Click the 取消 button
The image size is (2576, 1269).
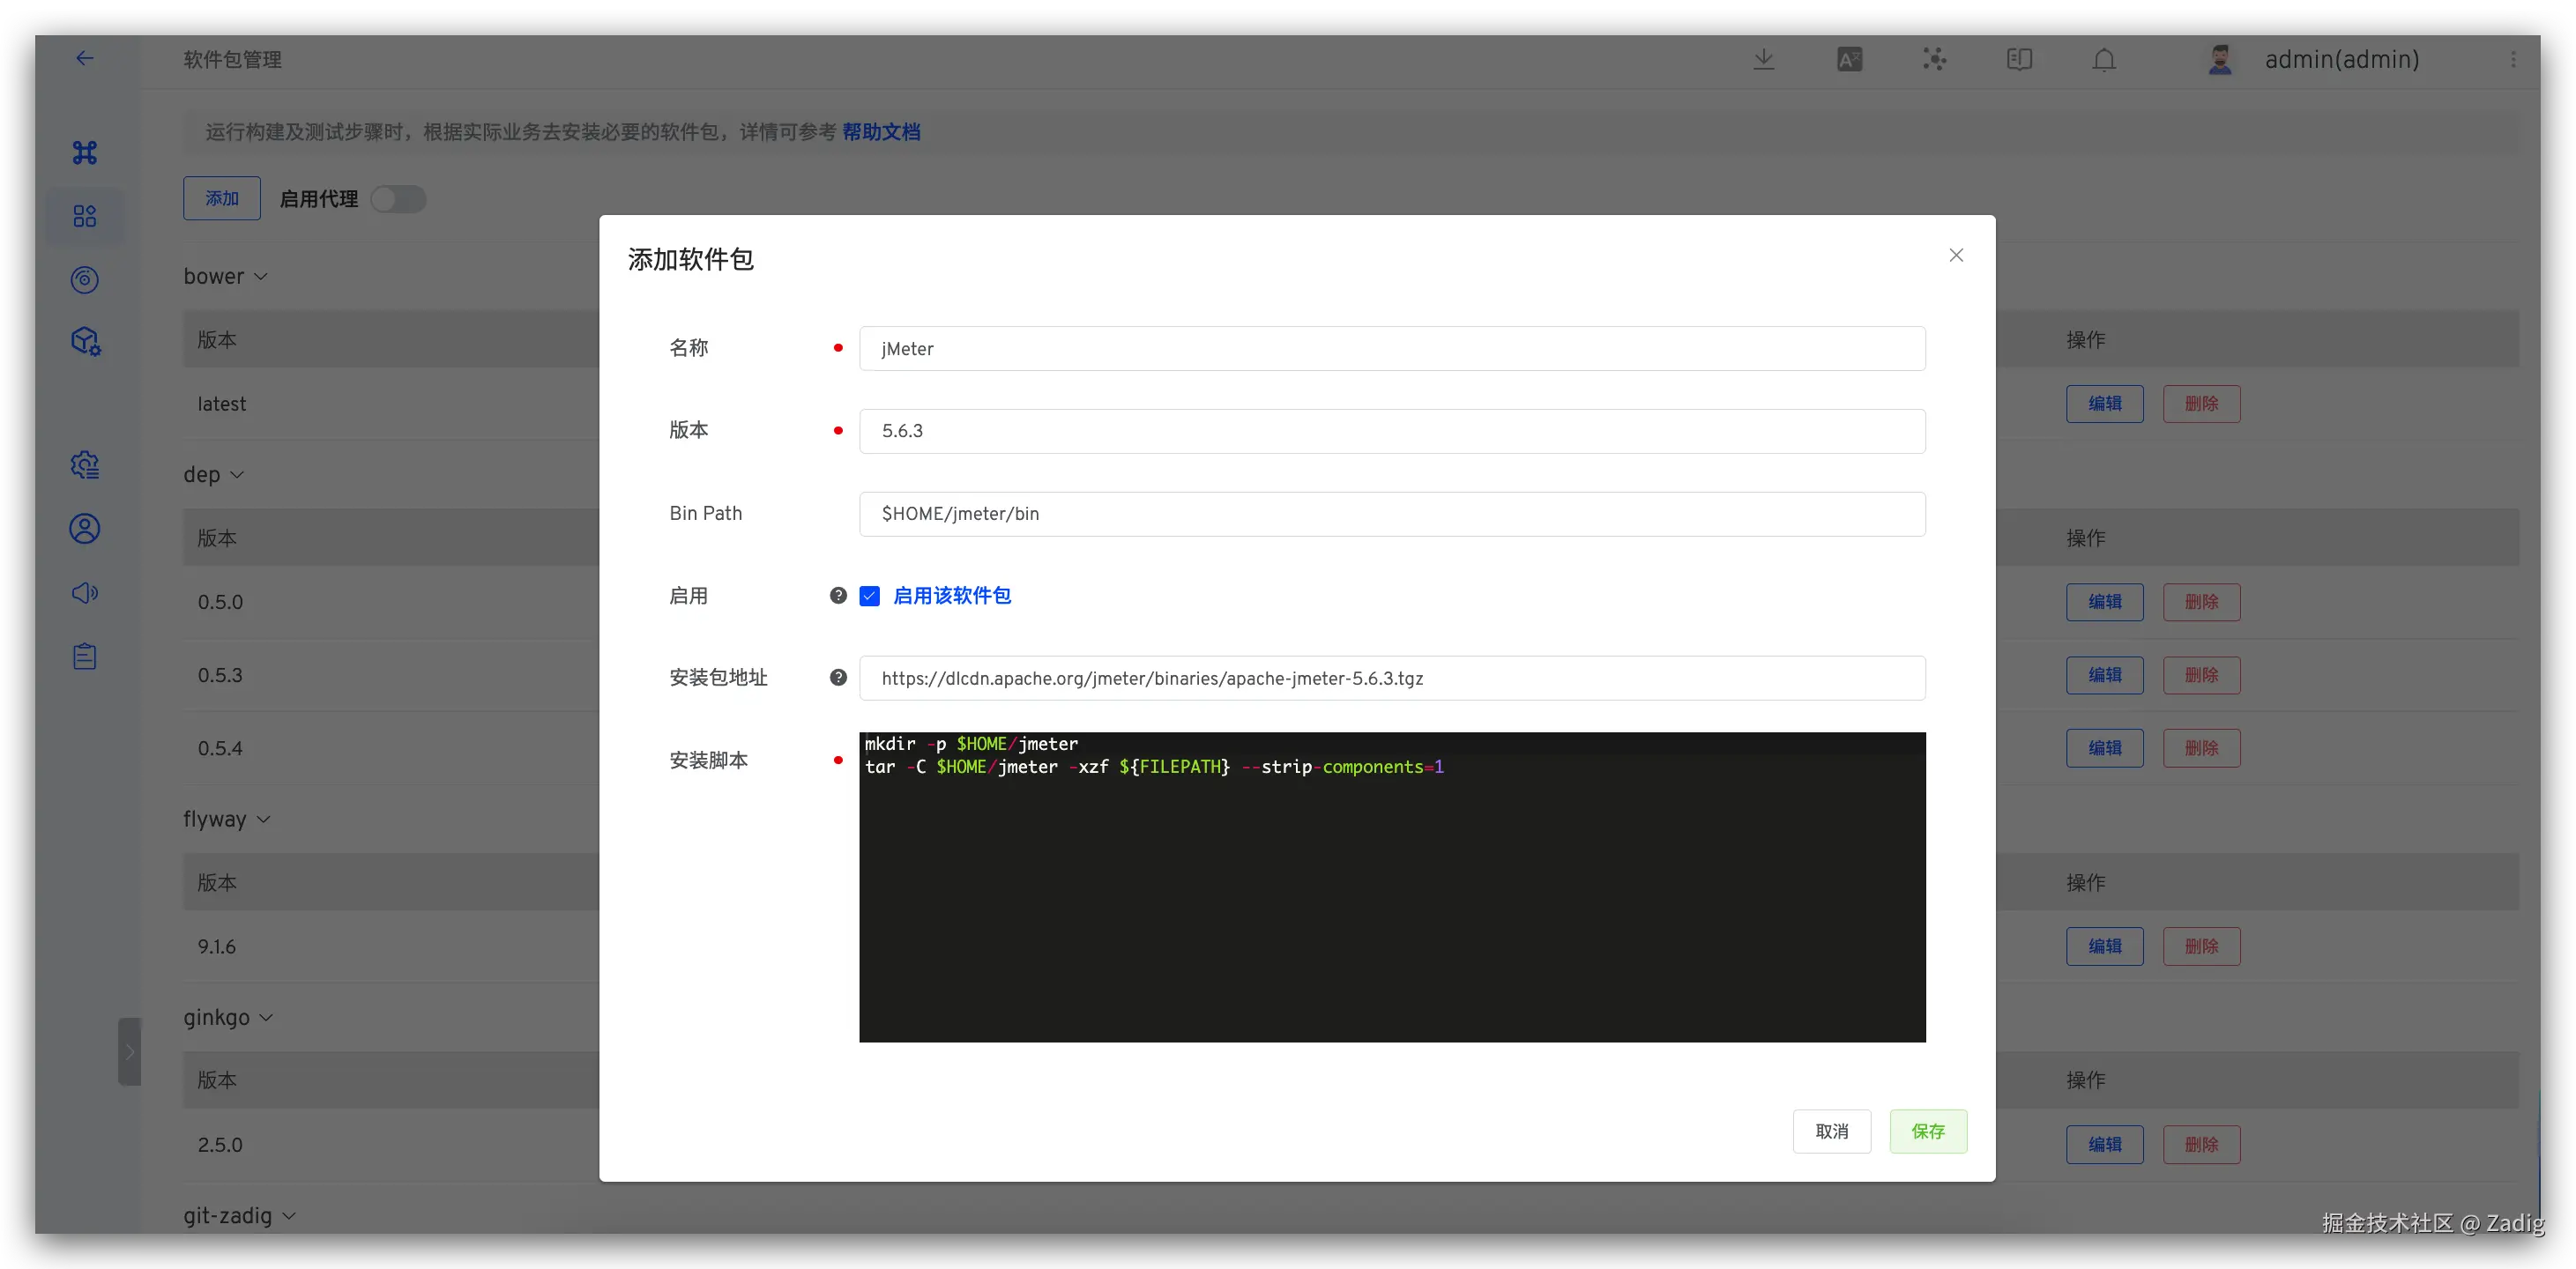click(x=1831, y=1131)
